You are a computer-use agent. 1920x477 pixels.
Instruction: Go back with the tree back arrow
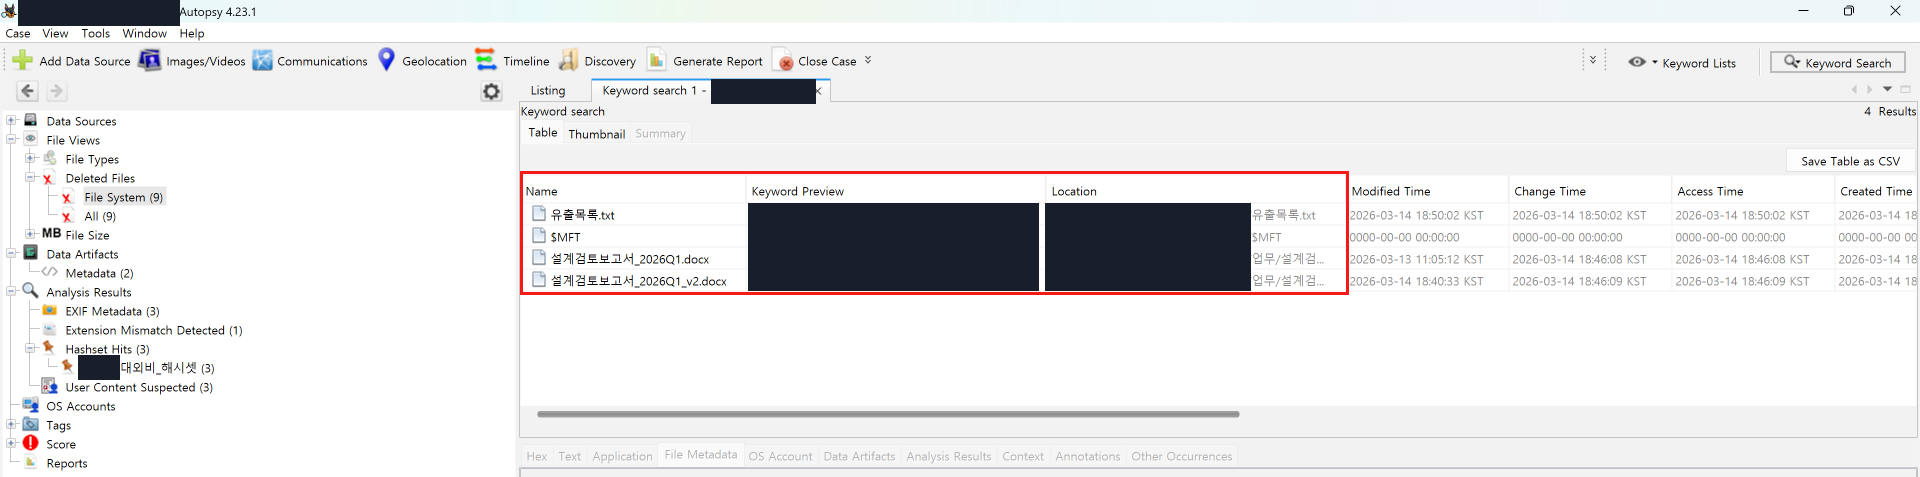[x=27, y=91]
